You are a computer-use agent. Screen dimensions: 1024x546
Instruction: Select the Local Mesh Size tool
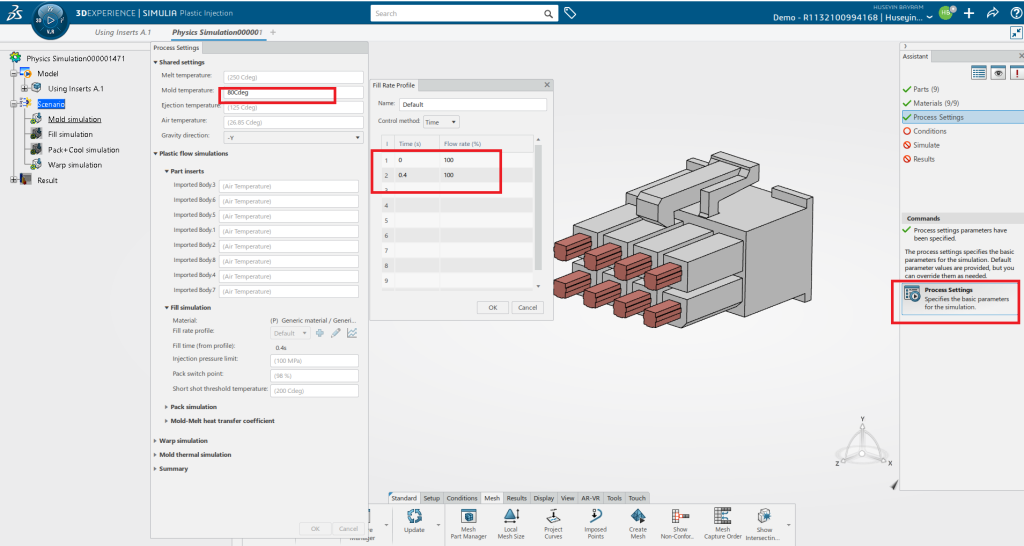pos(510,516)
